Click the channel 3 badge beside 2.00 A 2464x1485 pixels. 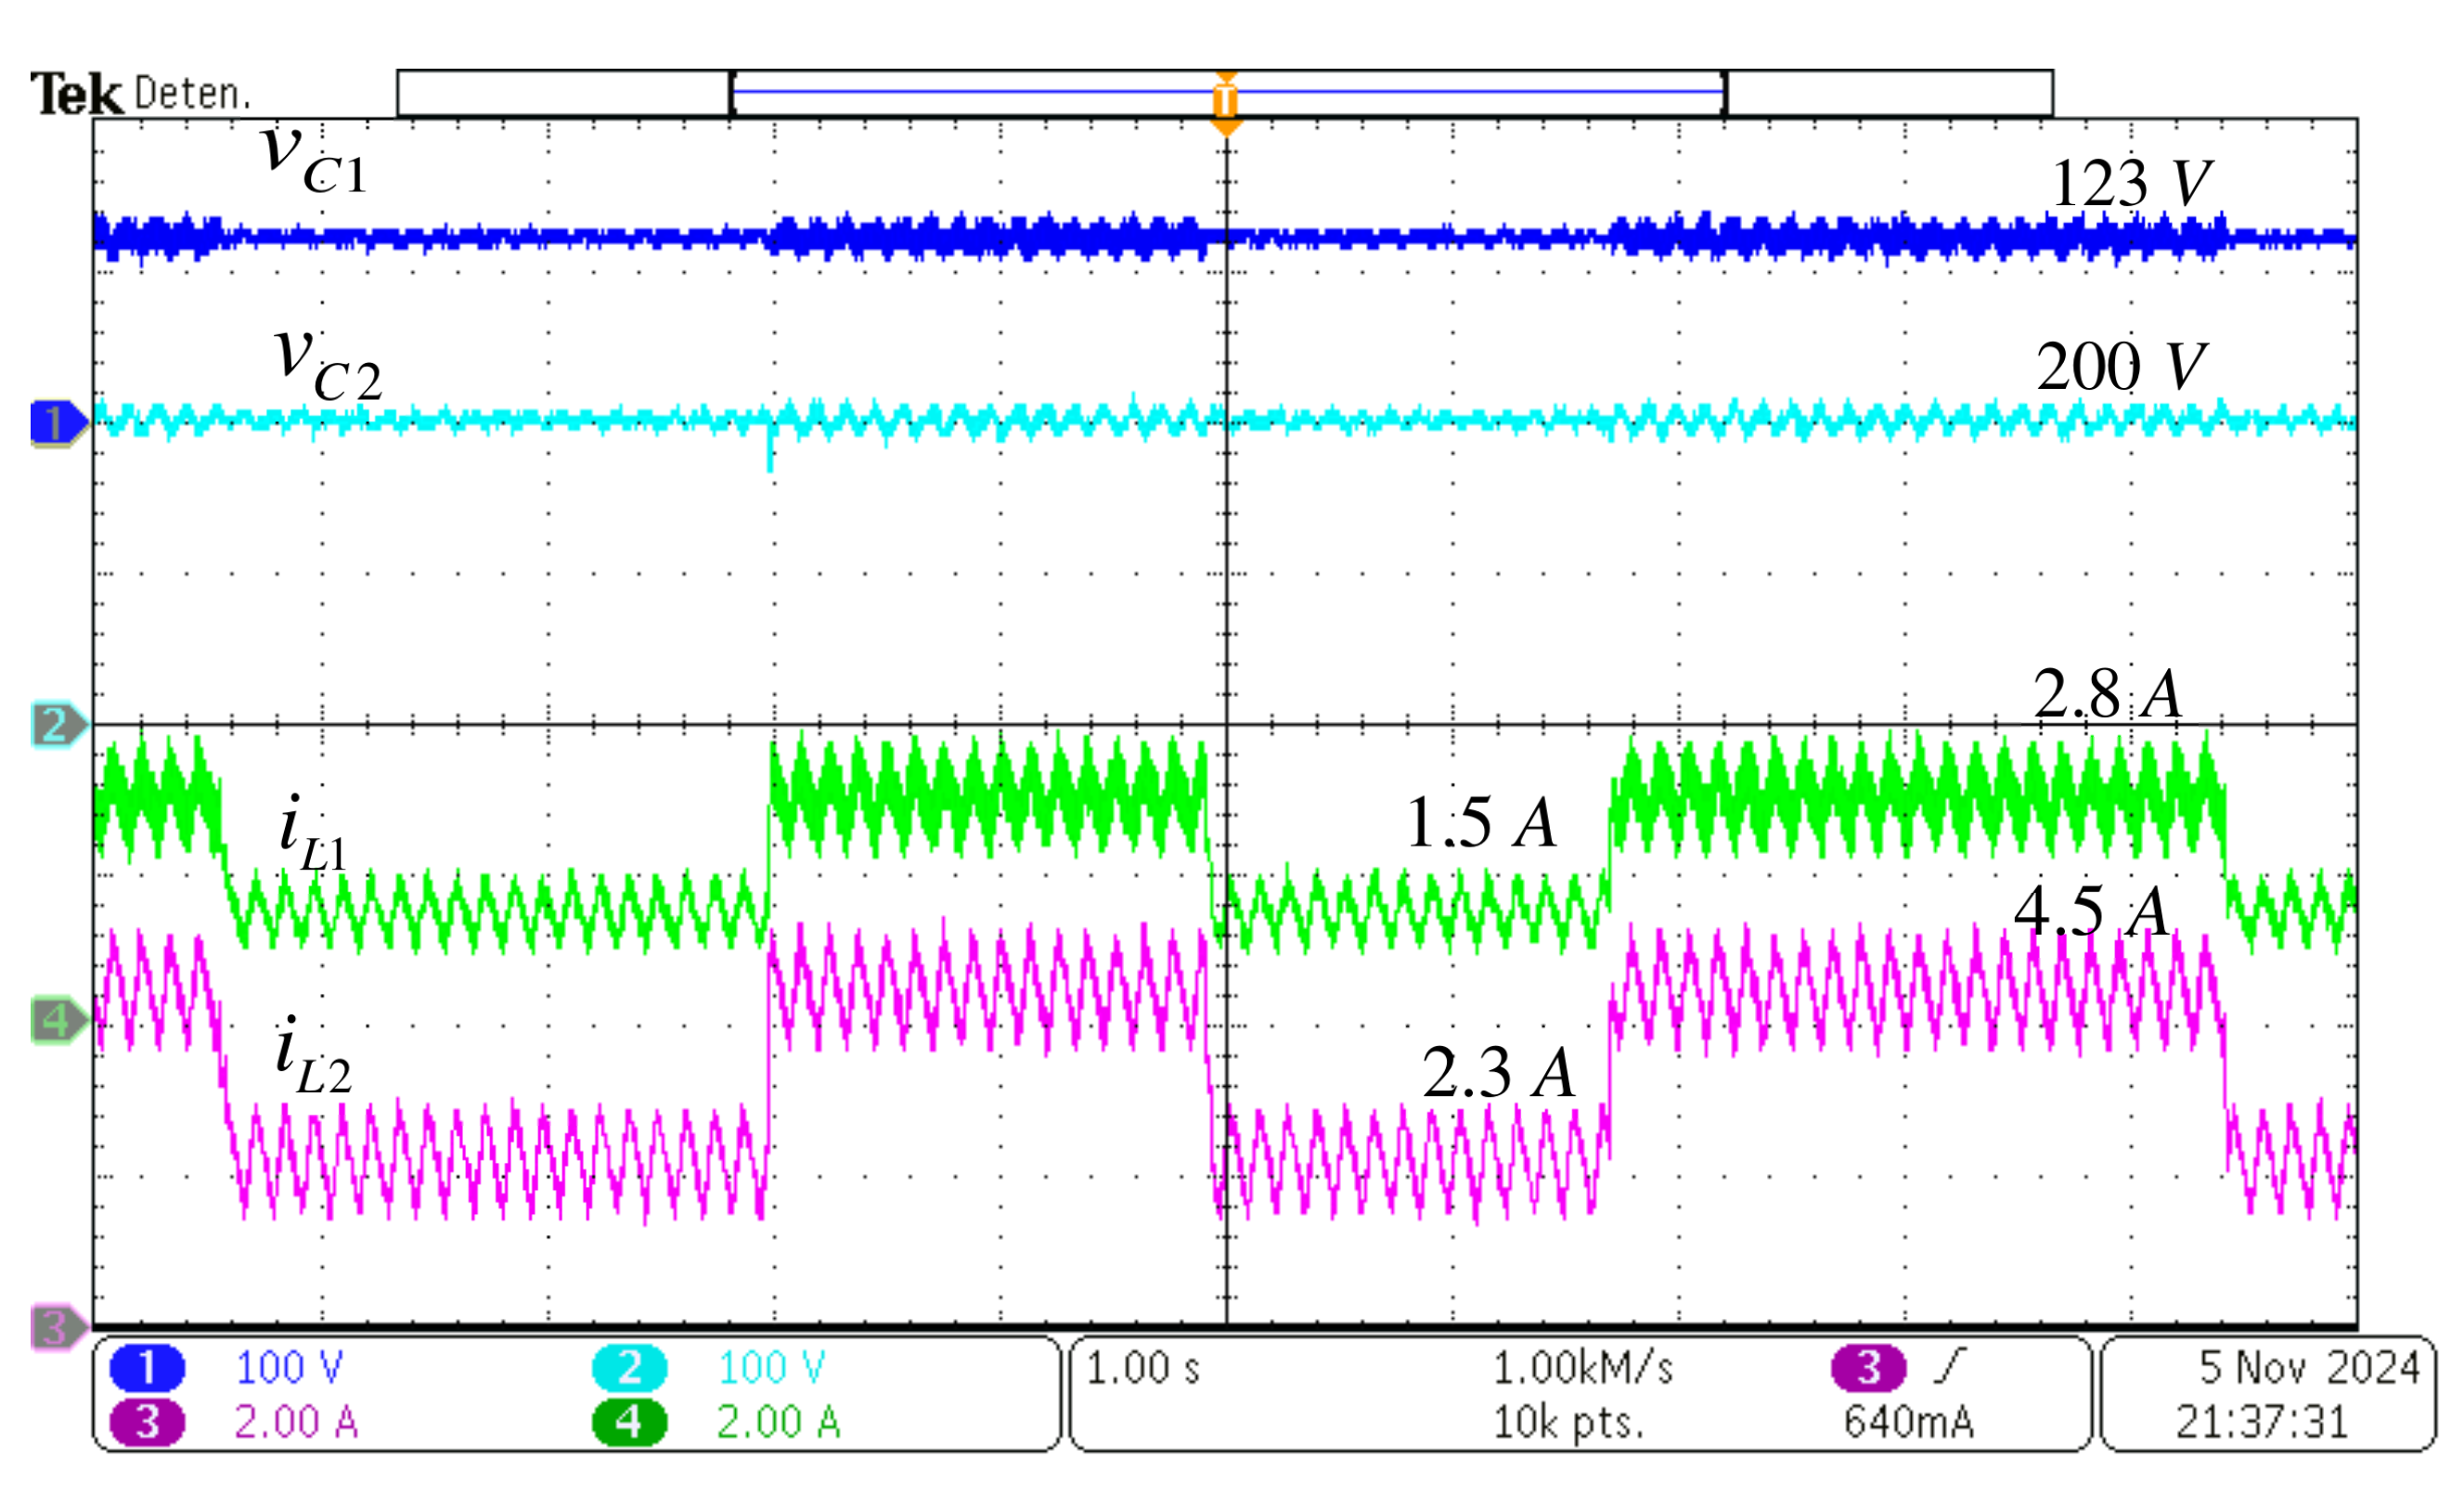147,1422
